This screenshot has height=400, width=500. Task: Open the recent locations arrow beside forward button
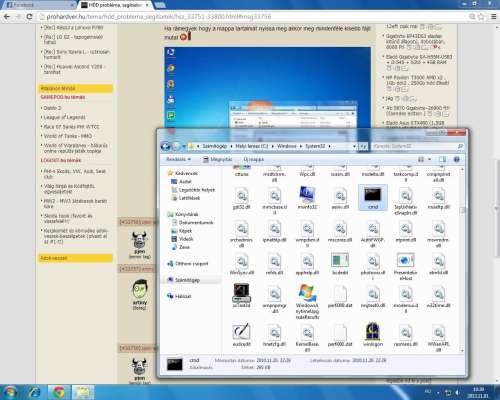point(184,146)
